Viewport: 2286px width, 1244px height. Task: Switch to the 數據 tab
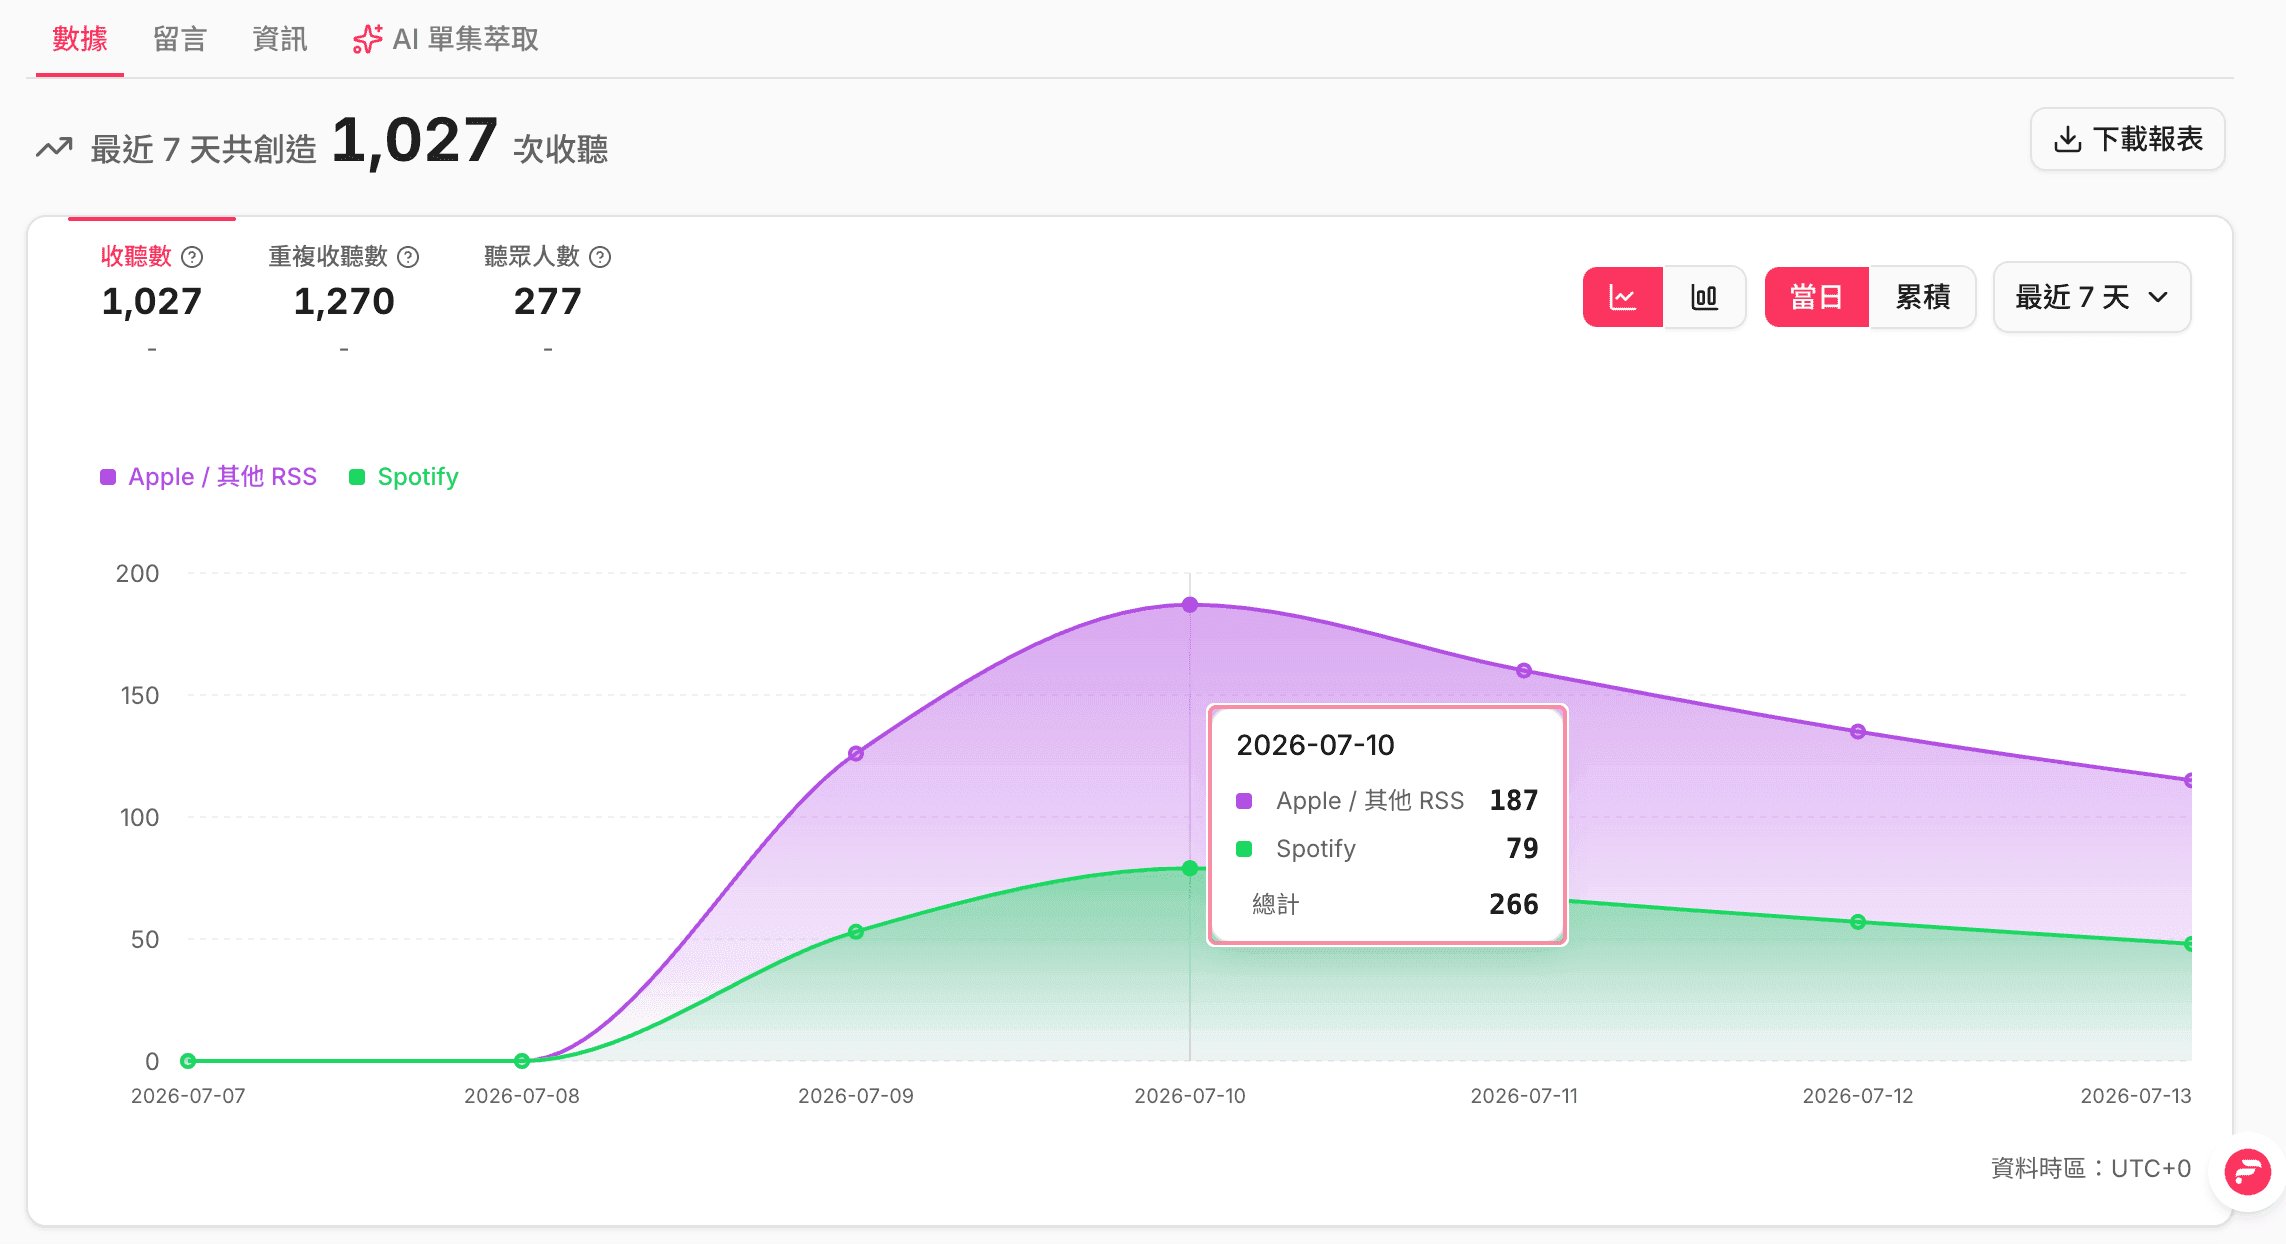(x=80, y=39)
